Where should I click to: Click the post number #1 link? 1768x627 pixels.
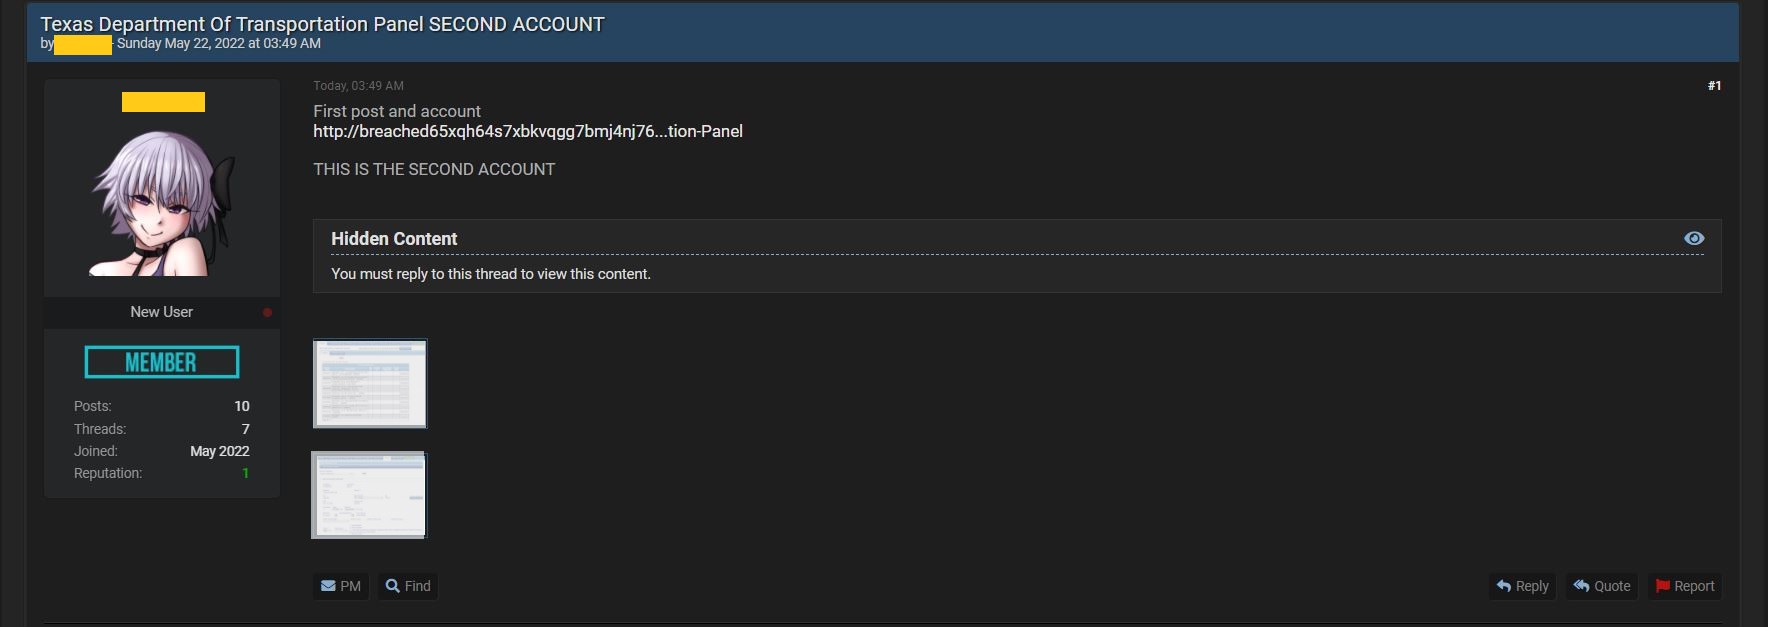click(x=1714, y=86)
